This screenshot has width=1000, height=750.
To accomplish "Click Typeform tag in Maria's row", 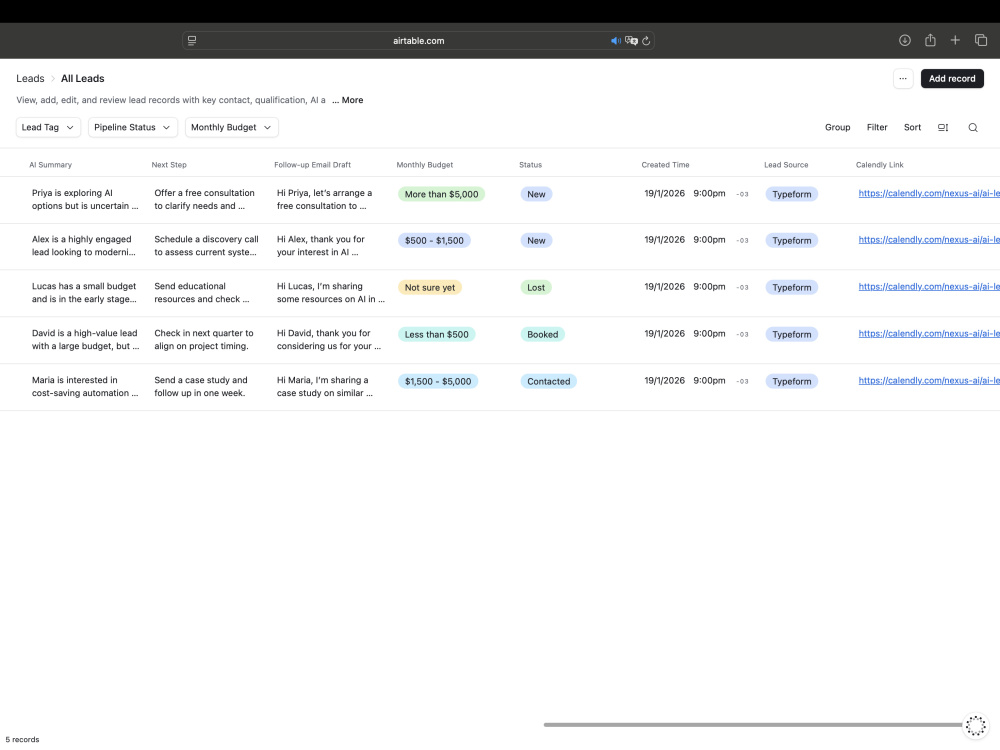I will (791, 381).
